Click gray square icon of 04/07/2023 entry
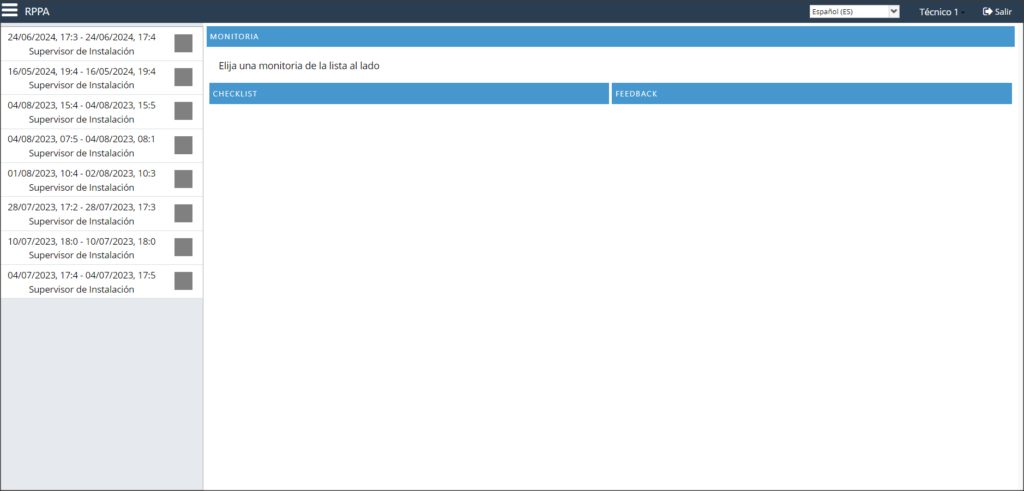1024x491 pixels. 184,281
